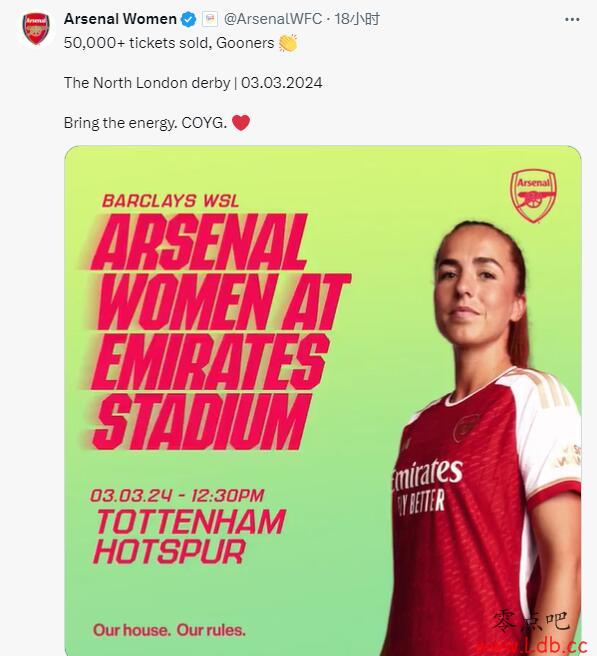Click The North London derby date line

pyautogui.click(x=193, y=82)
